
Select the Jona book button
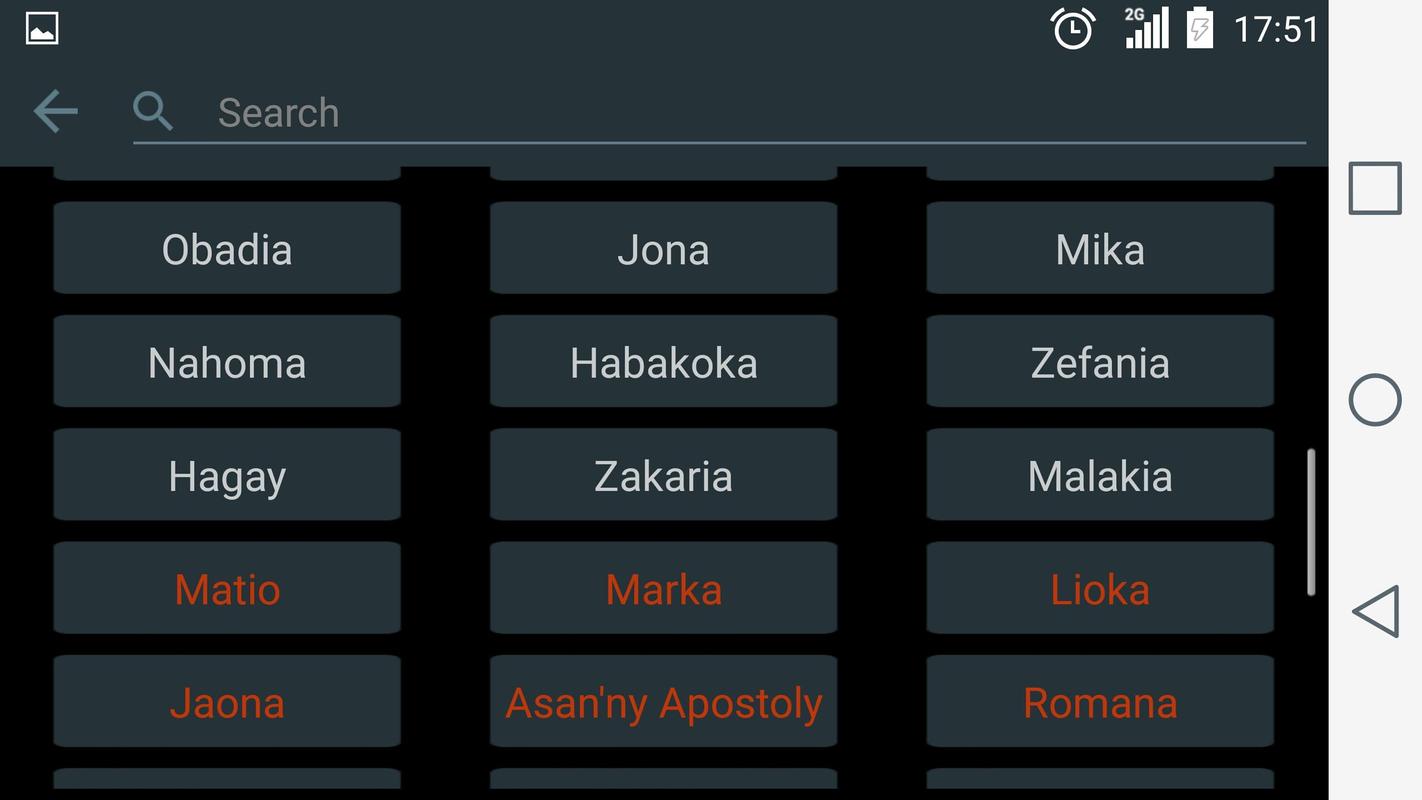pos(663,249)
